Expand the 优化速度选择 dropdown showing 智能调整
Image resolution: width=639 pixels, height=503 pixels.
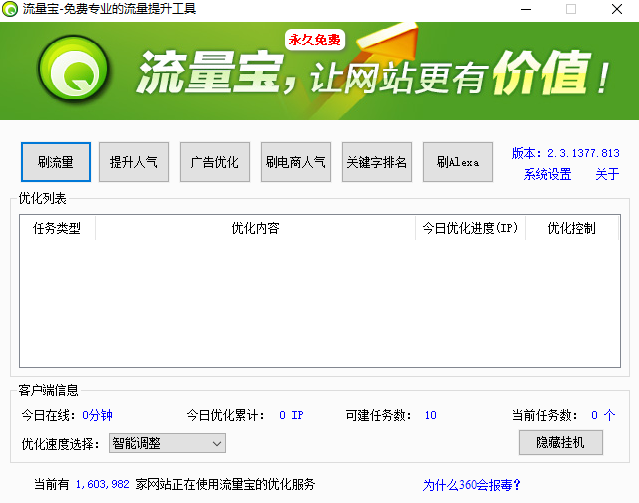(167, 443)
